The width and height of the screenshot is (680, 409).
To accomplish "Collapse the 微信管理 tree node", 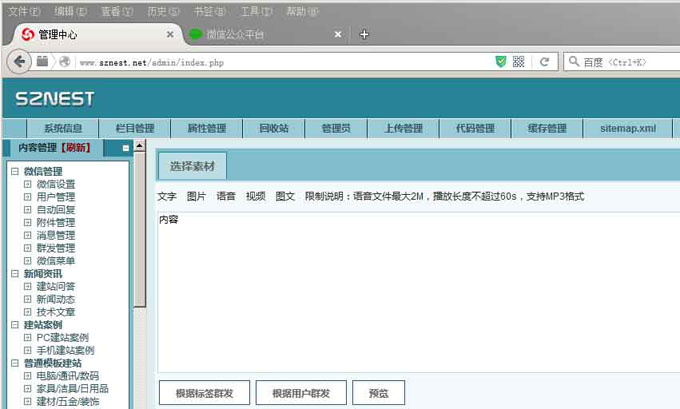I will (15, 171).
